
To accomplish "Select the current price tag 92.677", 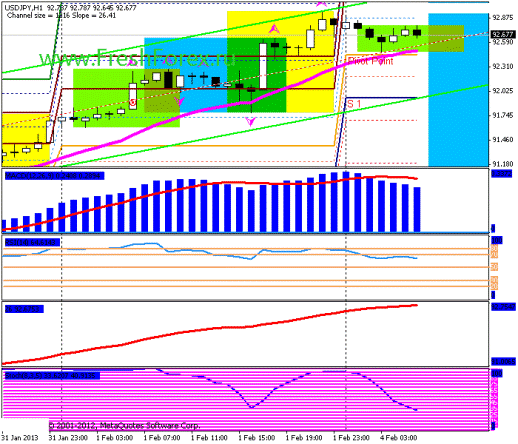I will (503, 34).
